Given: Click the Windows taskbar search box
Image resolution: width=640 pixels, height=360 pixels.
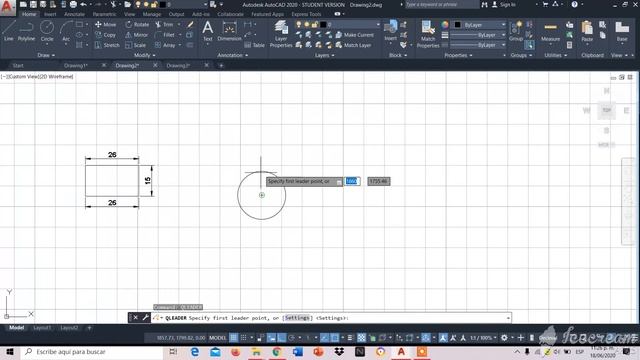Looking at the screenshot, I should point(92,351).
